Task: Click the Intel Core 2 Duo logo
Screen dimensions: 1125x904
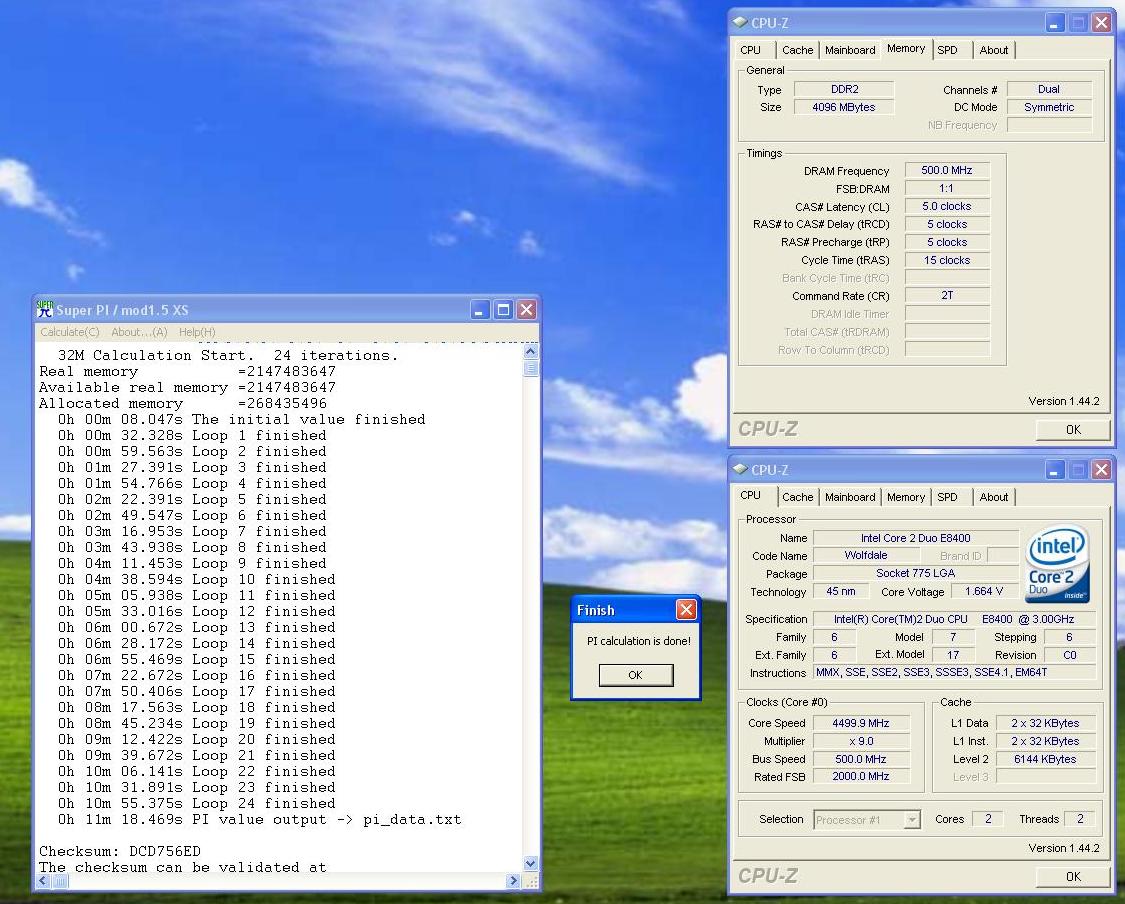Action: click(1058, 565)
